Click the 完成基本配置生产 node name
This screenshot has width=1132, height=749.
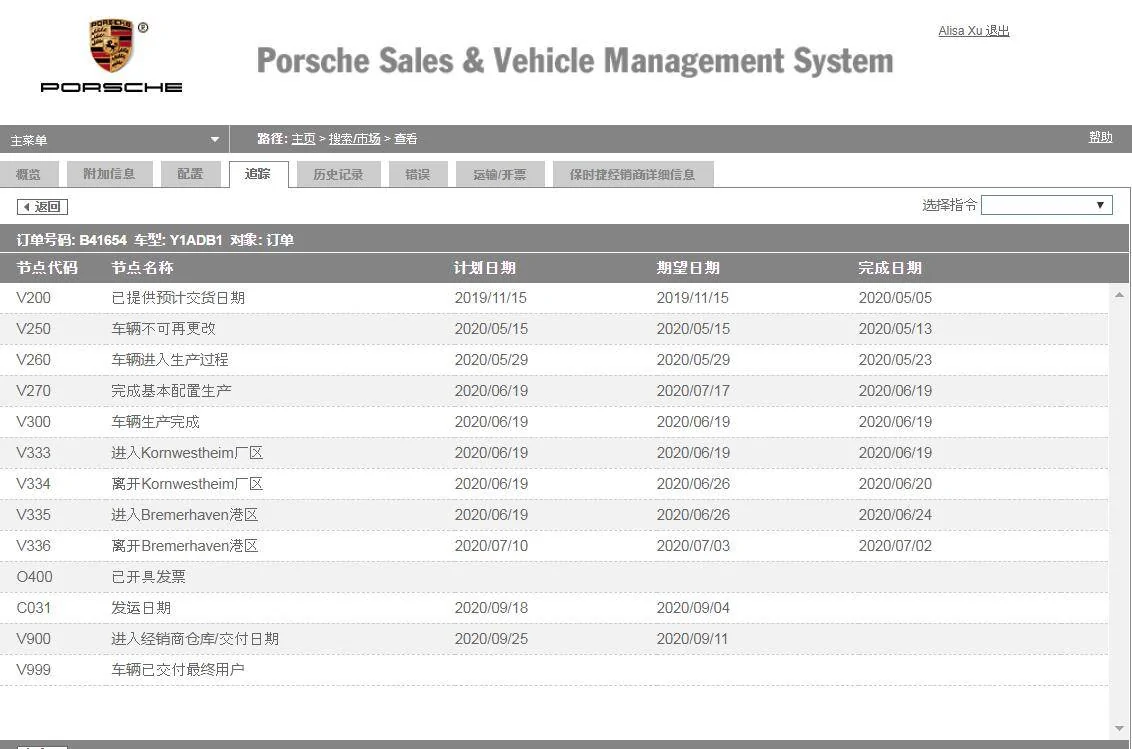tap(171, 391)
